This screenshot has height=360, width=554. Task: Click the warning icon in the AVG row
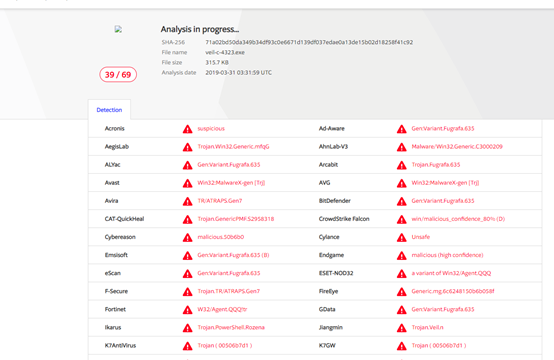402,183
